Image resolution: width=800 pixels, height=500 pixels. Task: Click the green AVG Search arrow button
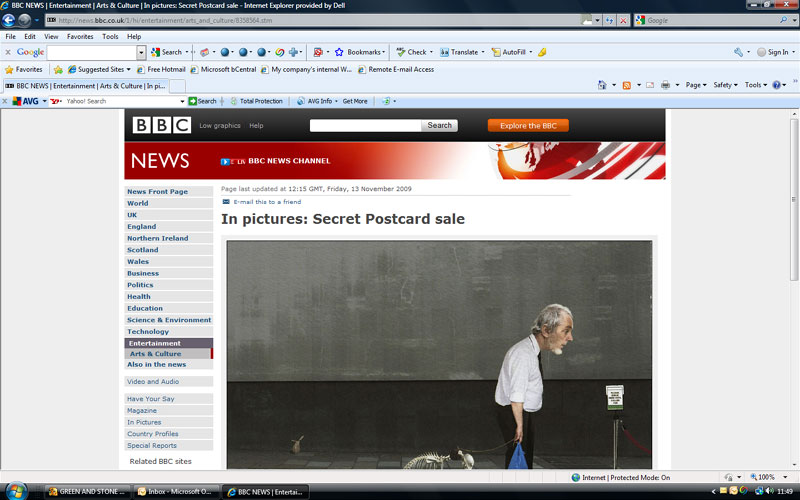coord(192,101)
